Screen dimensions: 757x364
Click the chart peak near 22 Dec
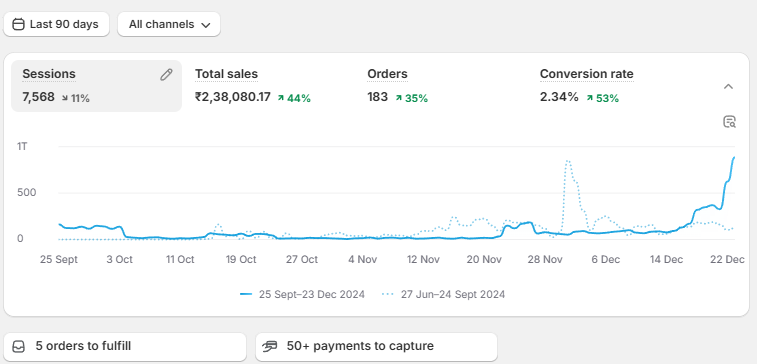click(734, 158)
